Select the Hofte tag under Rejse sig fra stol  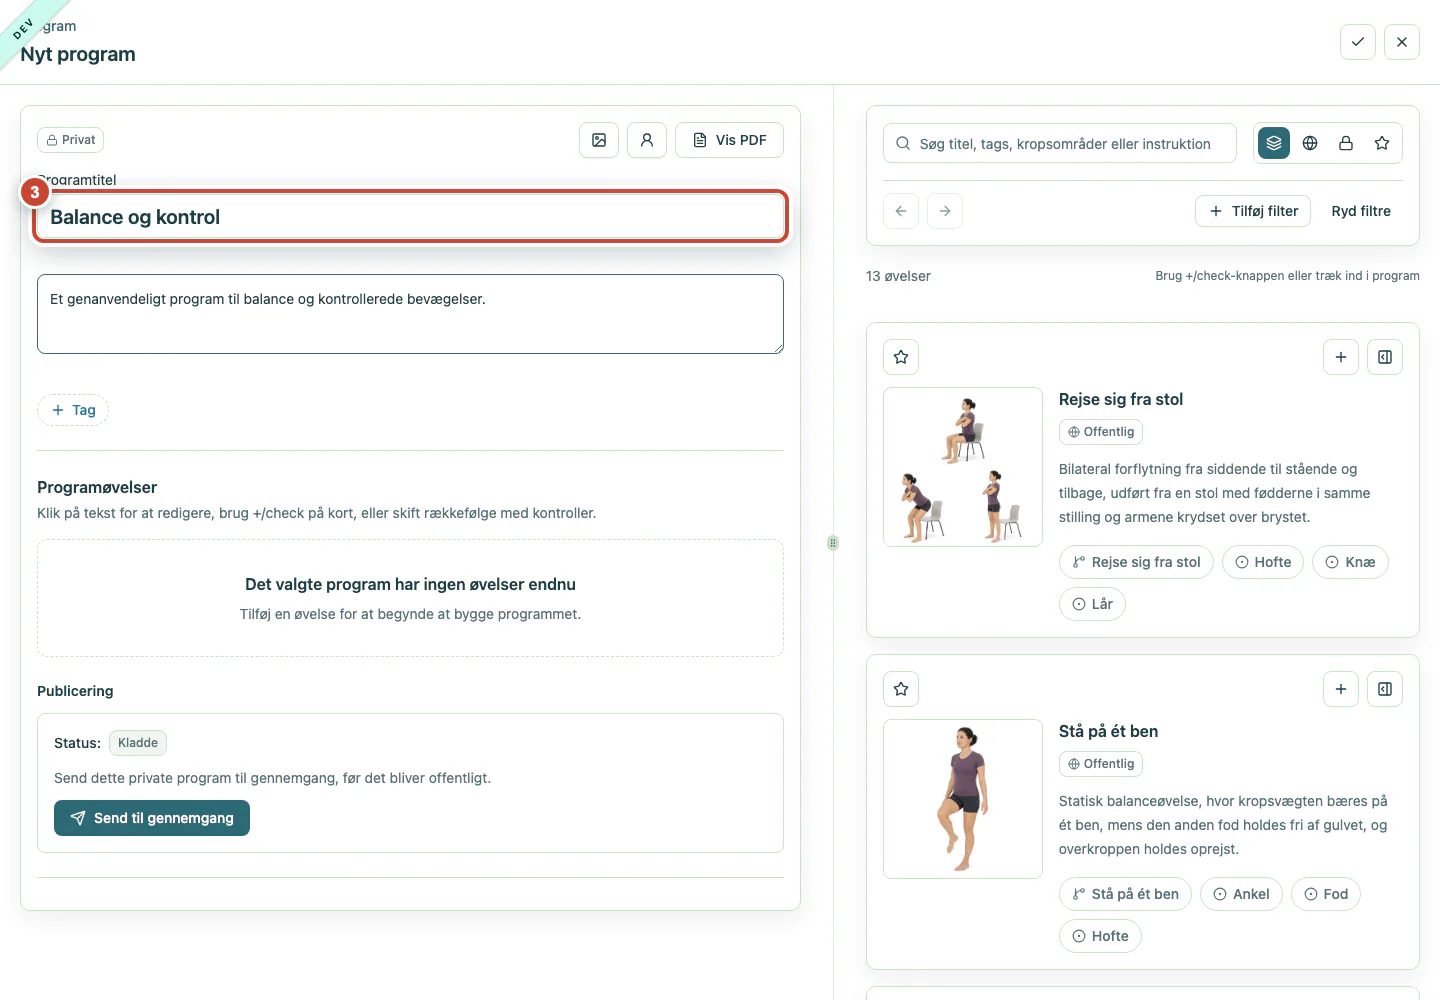tap(1263, 562)
